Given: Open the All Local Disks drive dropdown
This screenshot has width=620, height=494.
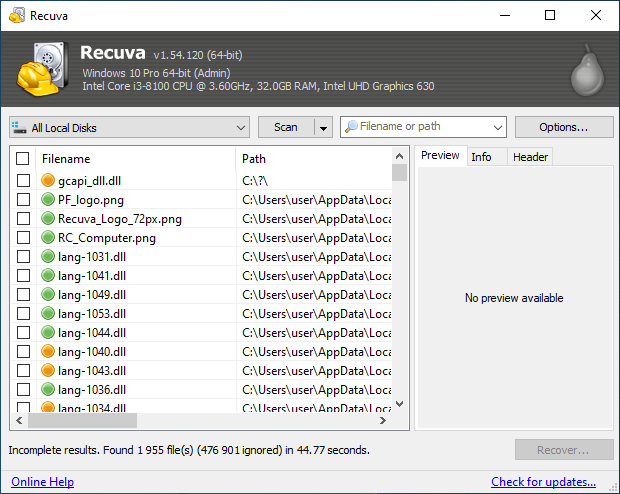Looking at the screenshot, I should click(x=240, y=128).
